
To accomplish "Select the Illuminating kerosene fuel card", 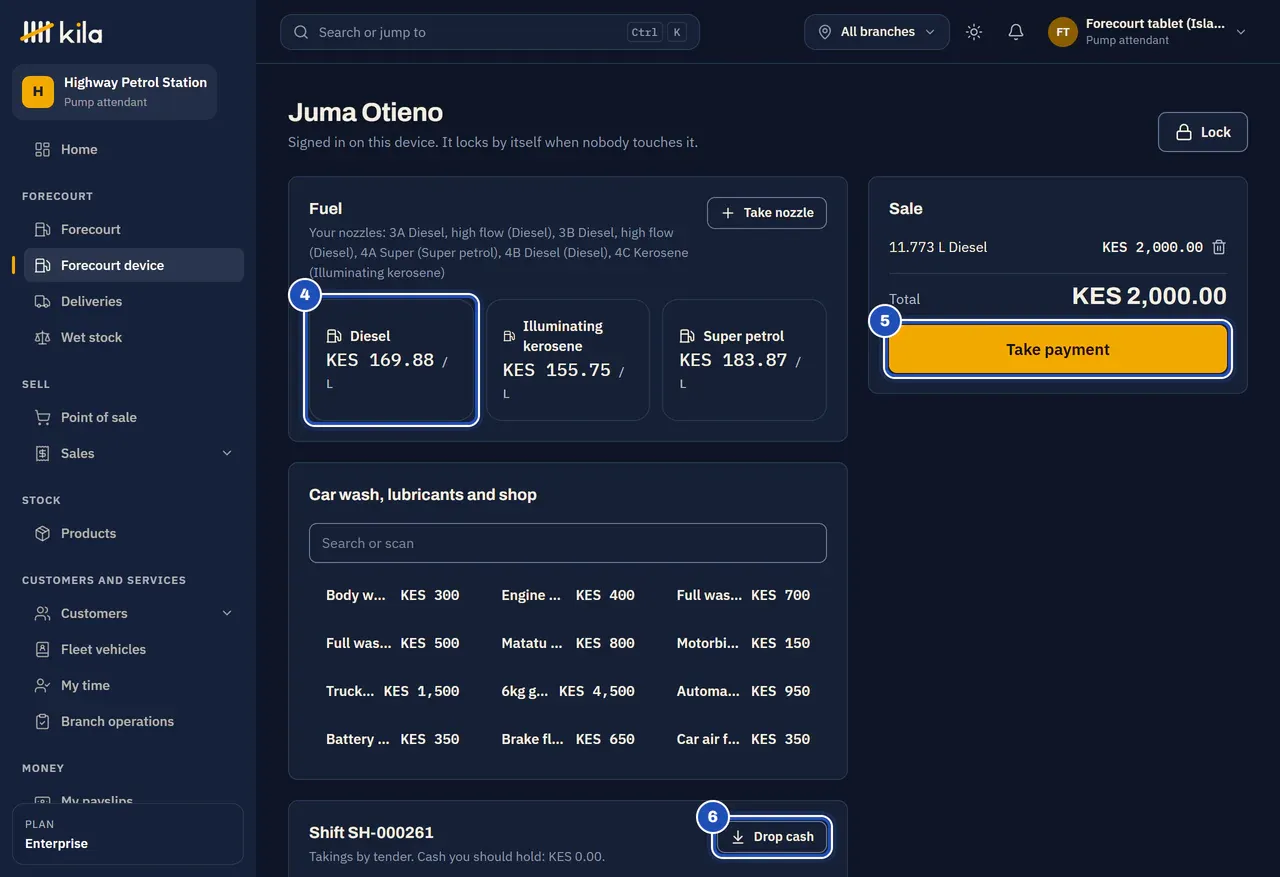I will [x=568, y=360].
